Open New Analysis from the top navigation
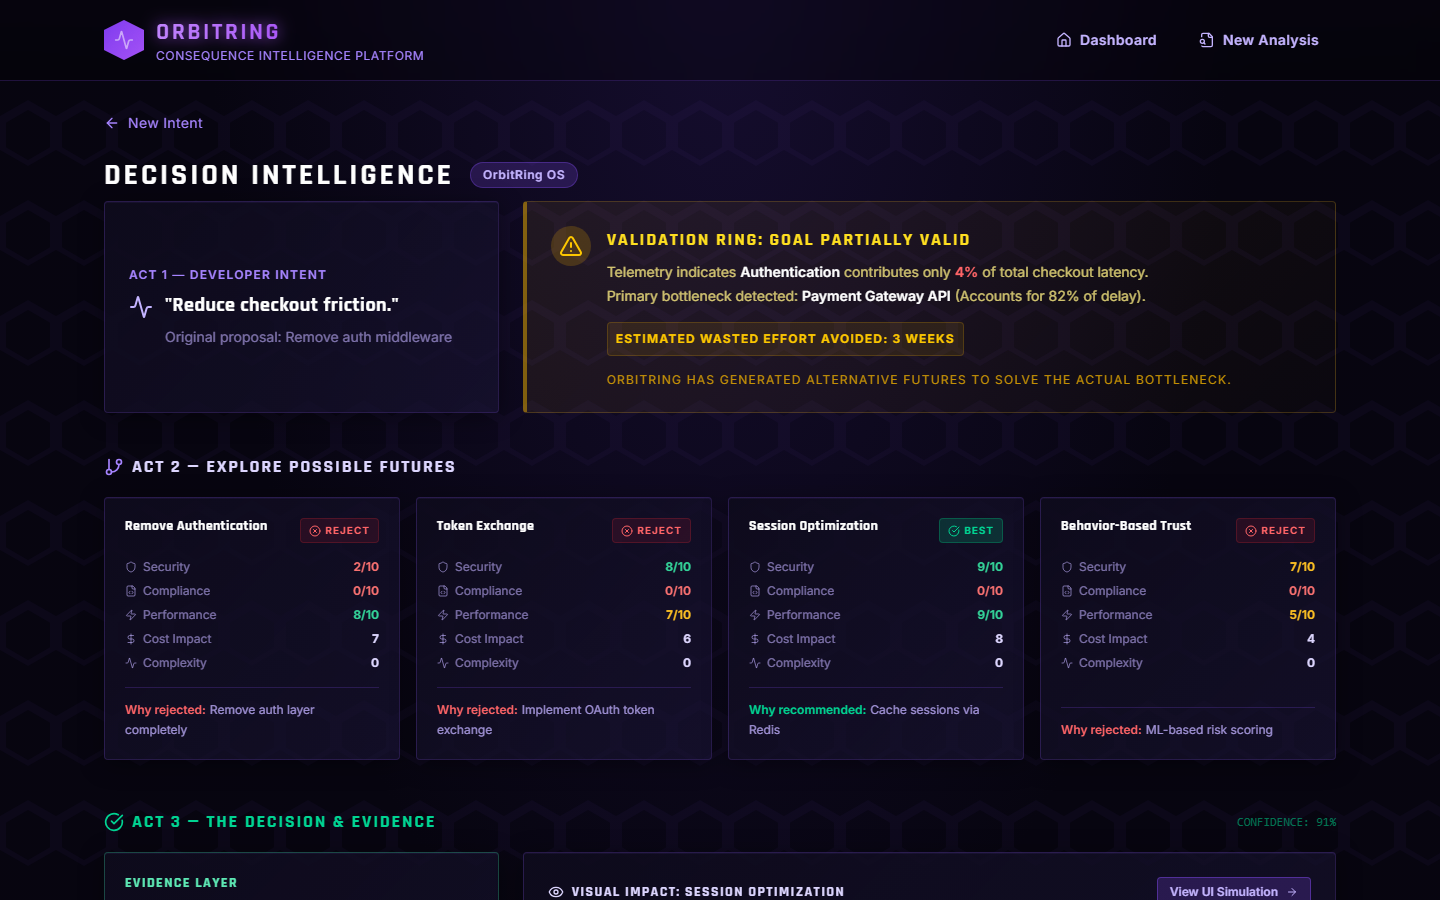1440x900 pixels. (x=1259, y=40)
